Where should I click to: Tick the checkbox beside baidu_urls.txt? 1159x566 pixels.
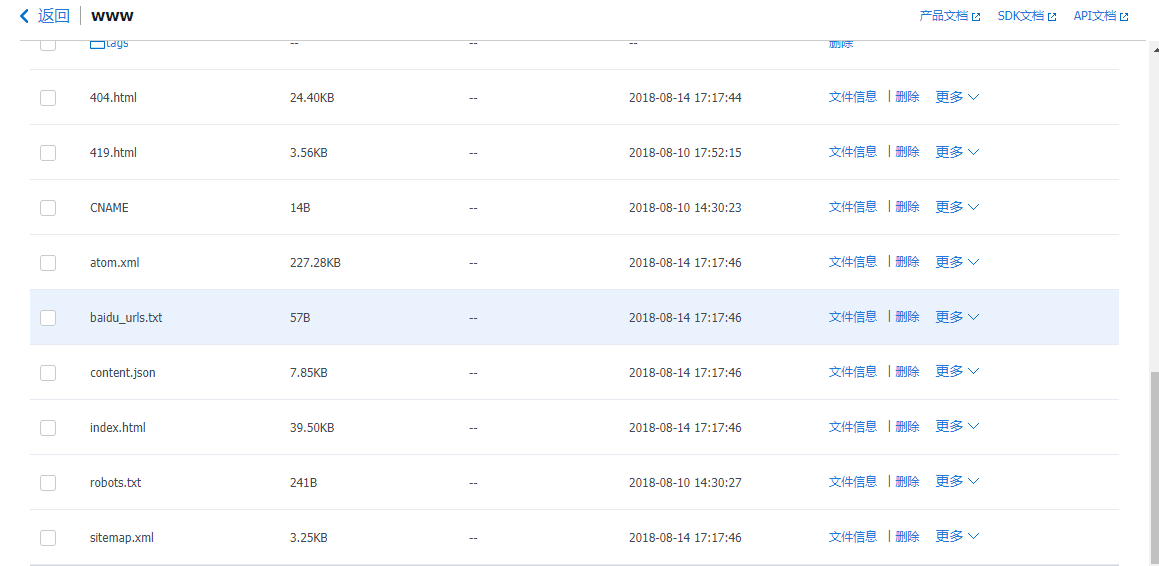tap(48, 318)
